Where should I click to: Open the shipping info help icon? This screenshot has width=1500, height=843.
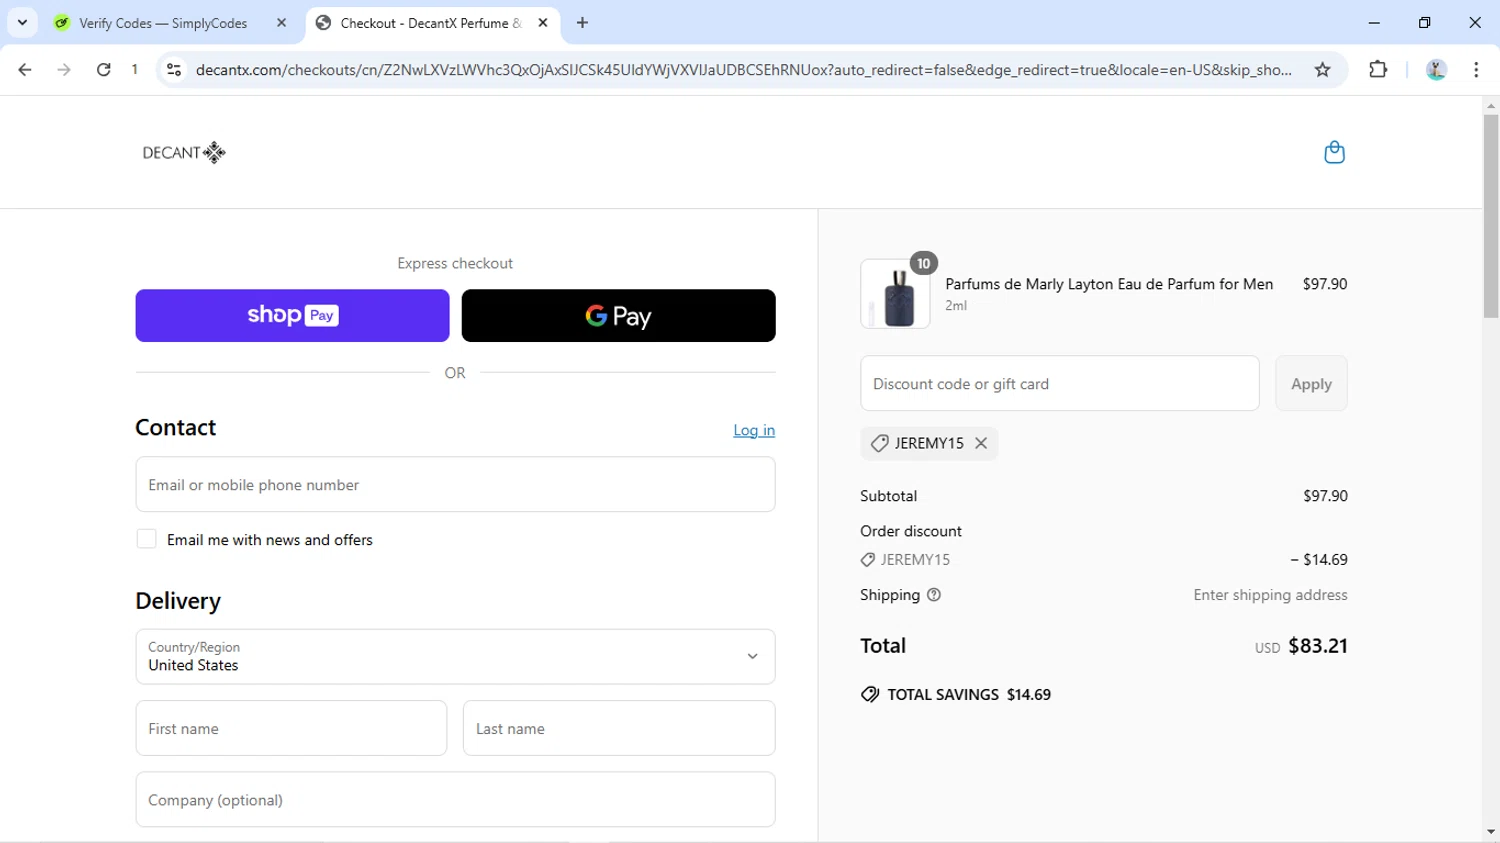(x=934, y=595)
